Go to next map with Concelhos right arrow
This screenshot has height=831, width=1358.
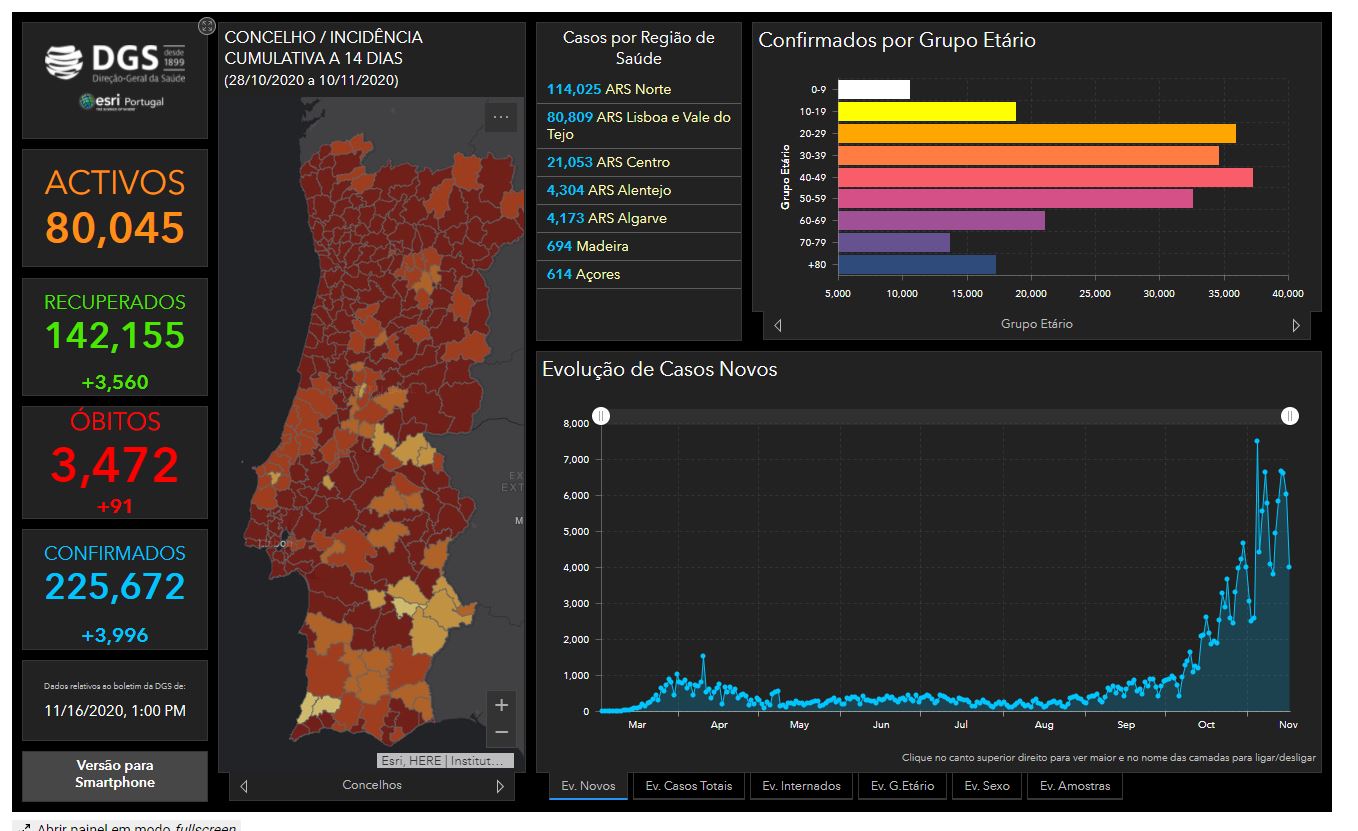[500, 786]
